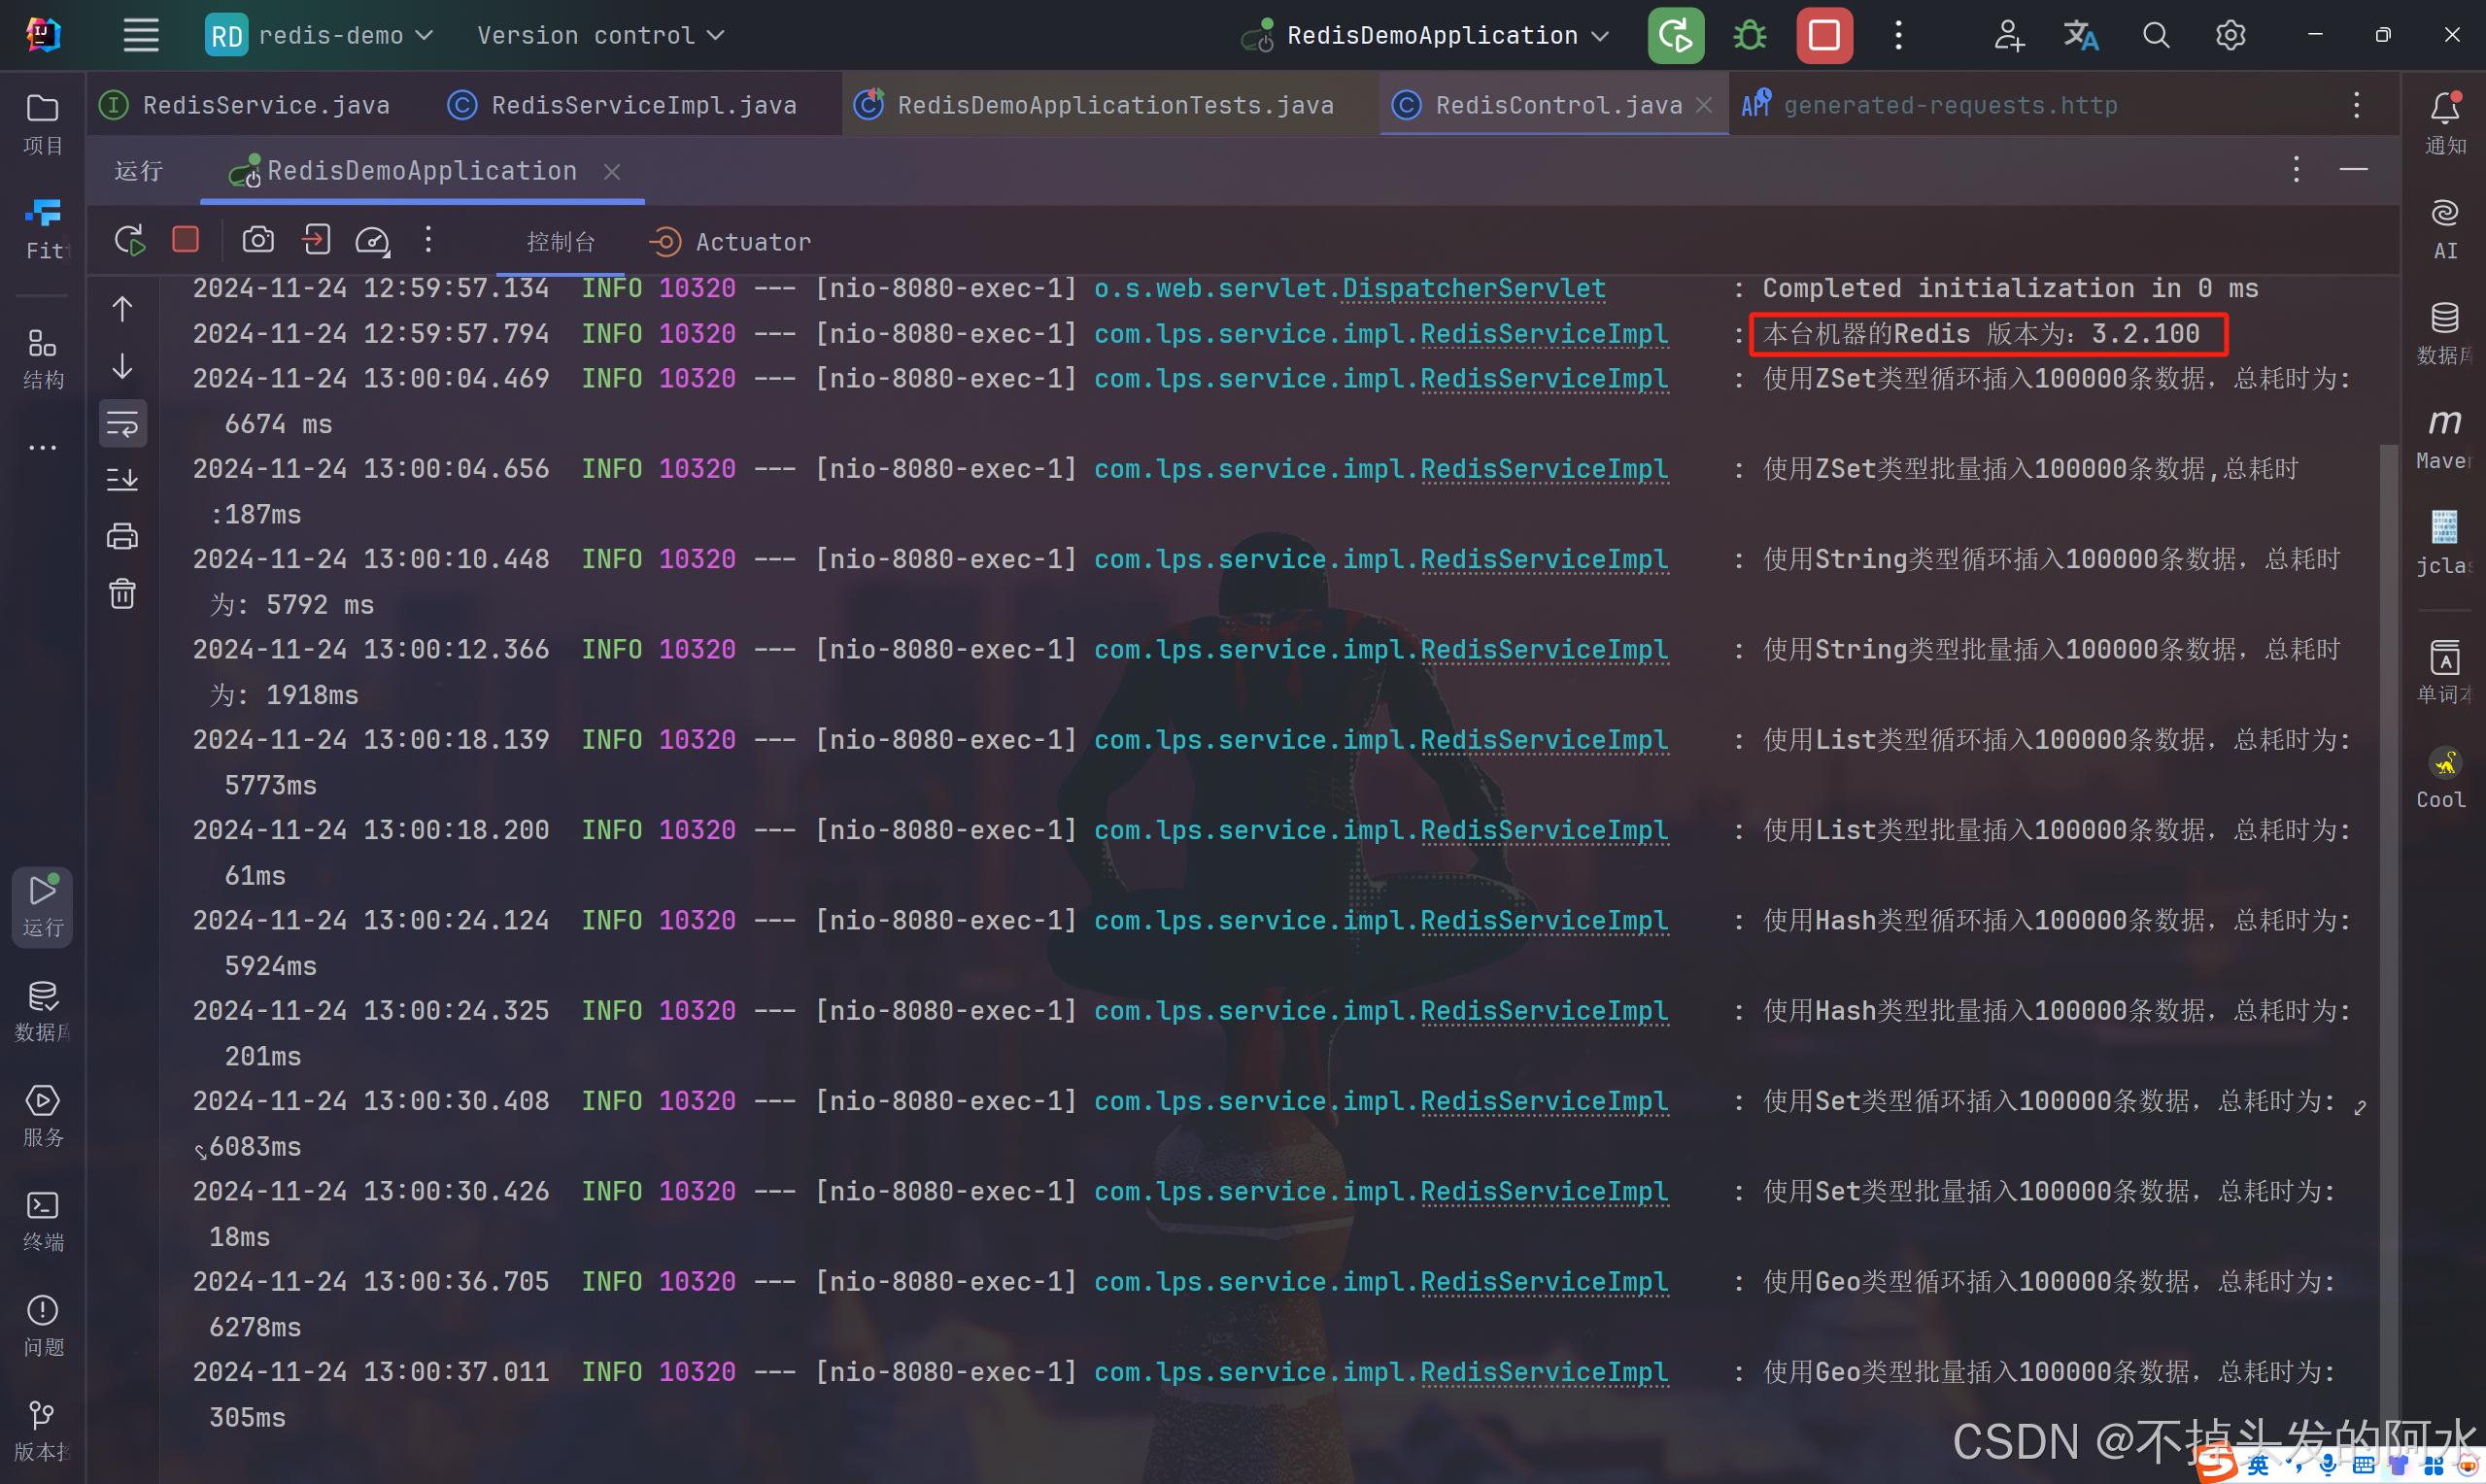Open DispatcherServlet class link in log

[x=1474, y=289]
